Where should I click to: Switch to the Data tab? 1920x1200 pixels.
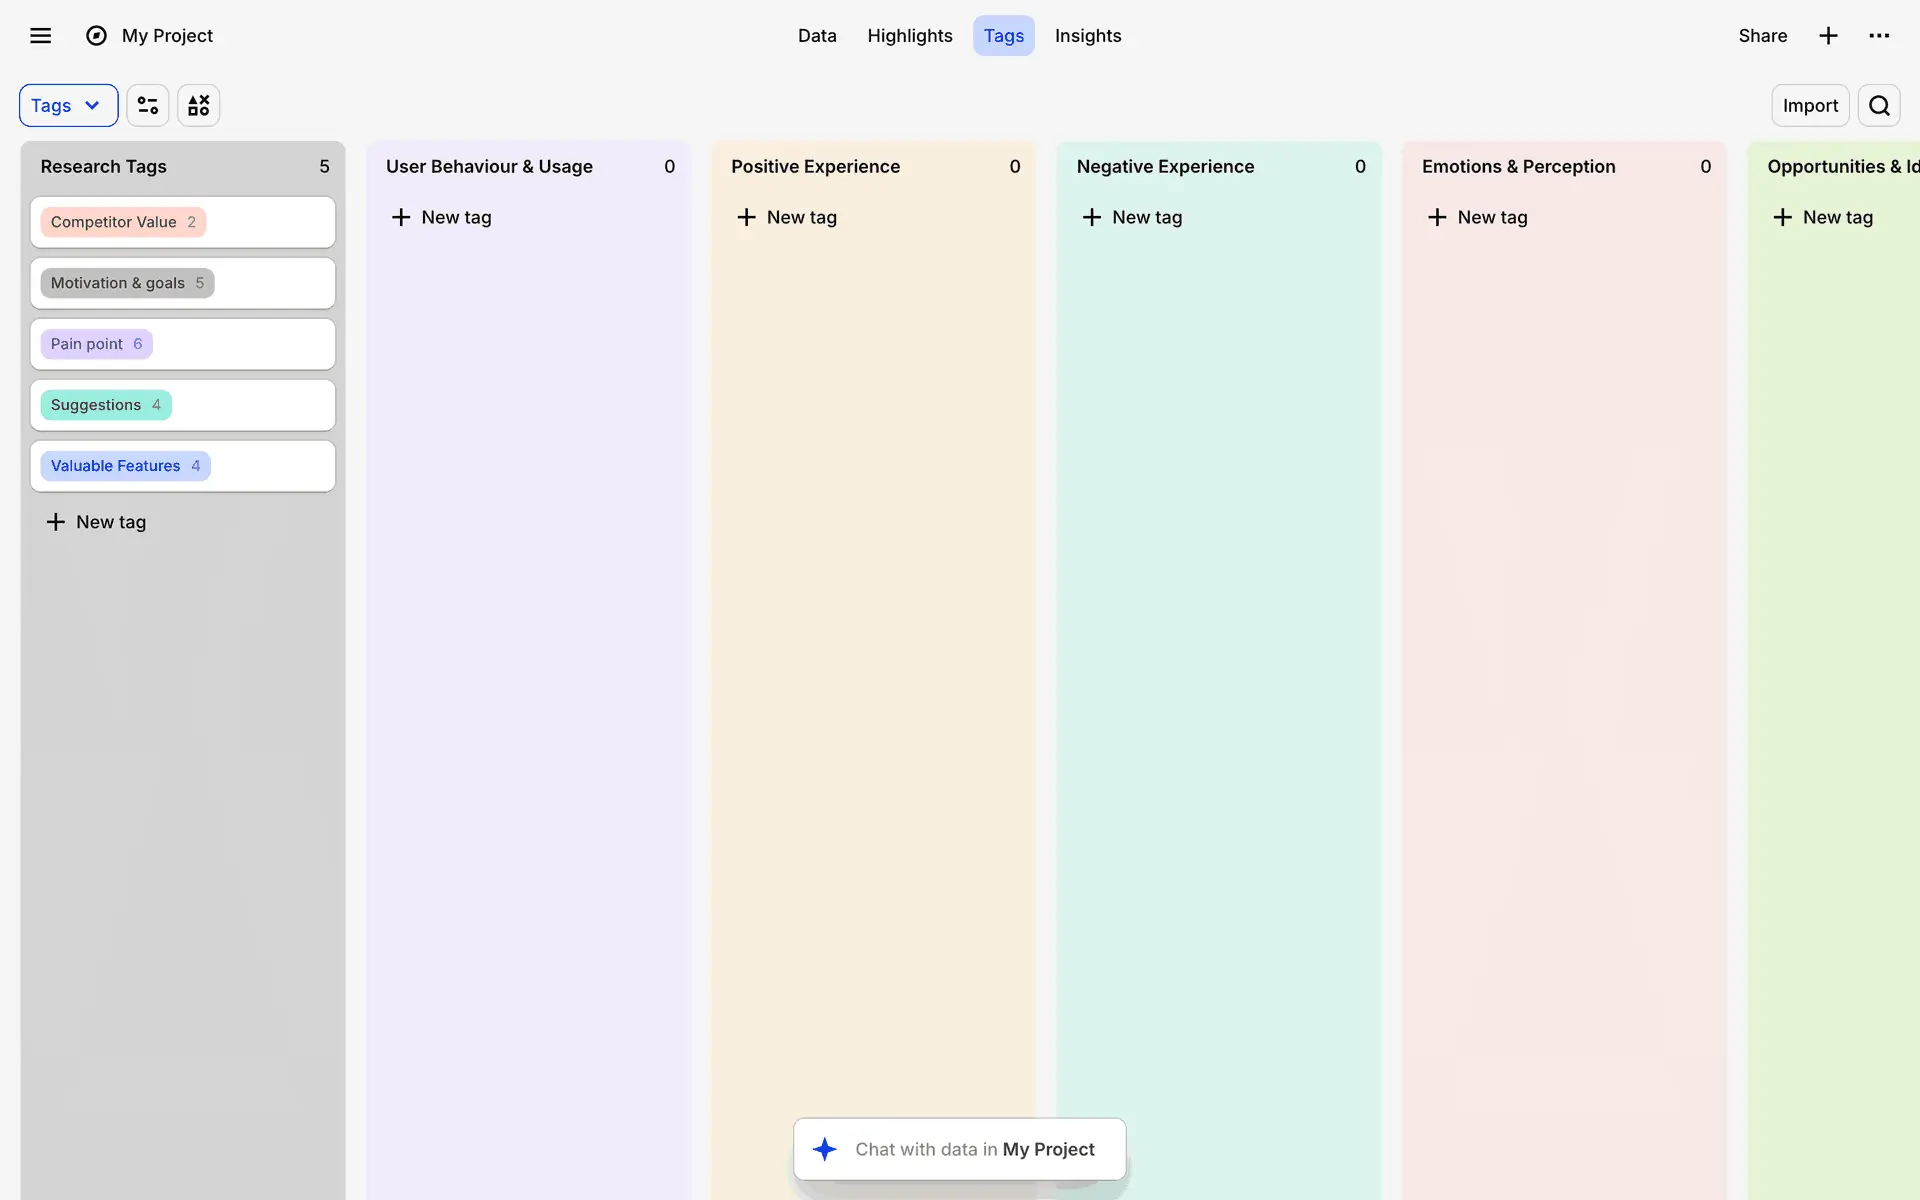(817, 36)
